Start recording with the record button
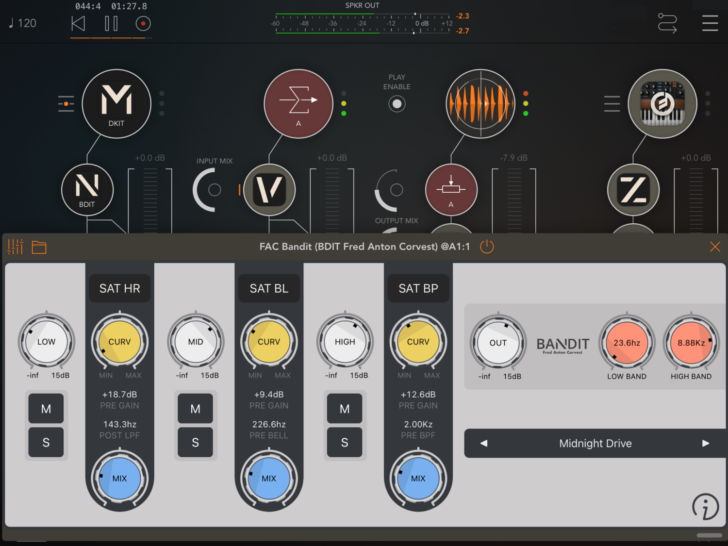728x546 pixels. 143,23
